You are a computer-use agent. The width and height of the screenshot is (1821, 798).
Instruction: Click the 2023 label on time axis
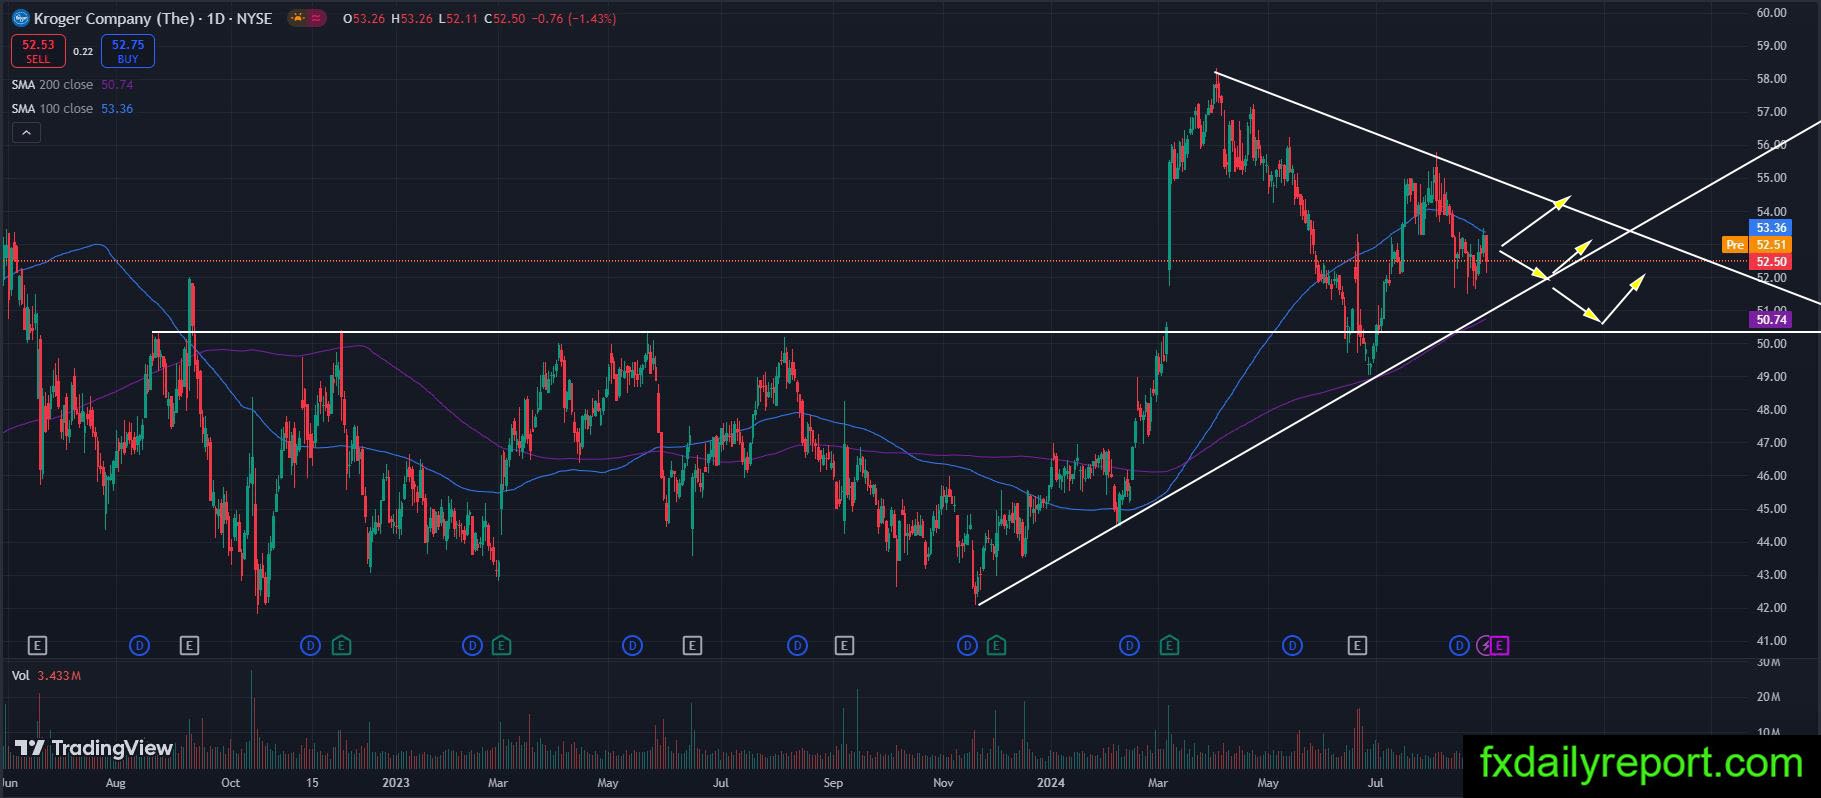397,783
